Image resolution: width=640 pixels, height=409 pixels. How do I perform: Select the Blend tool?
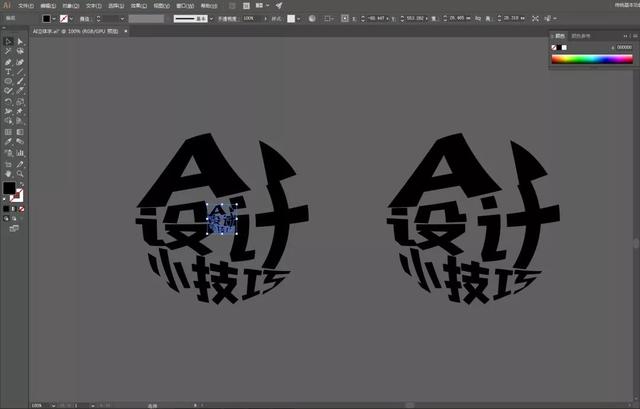[20, 142]
